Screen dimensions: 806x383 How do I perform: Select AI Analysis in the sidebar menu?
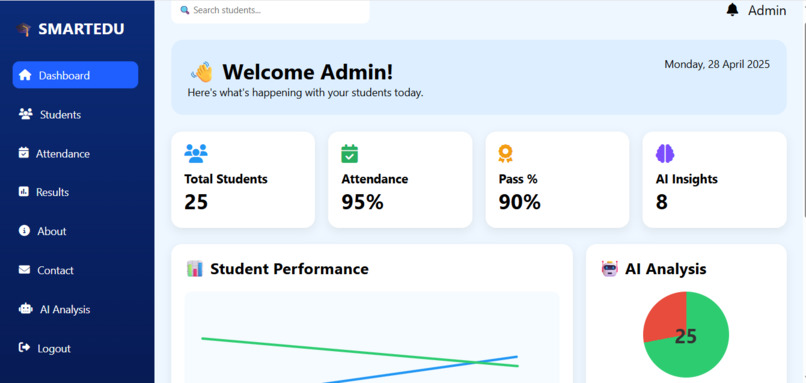click(76, 309)
